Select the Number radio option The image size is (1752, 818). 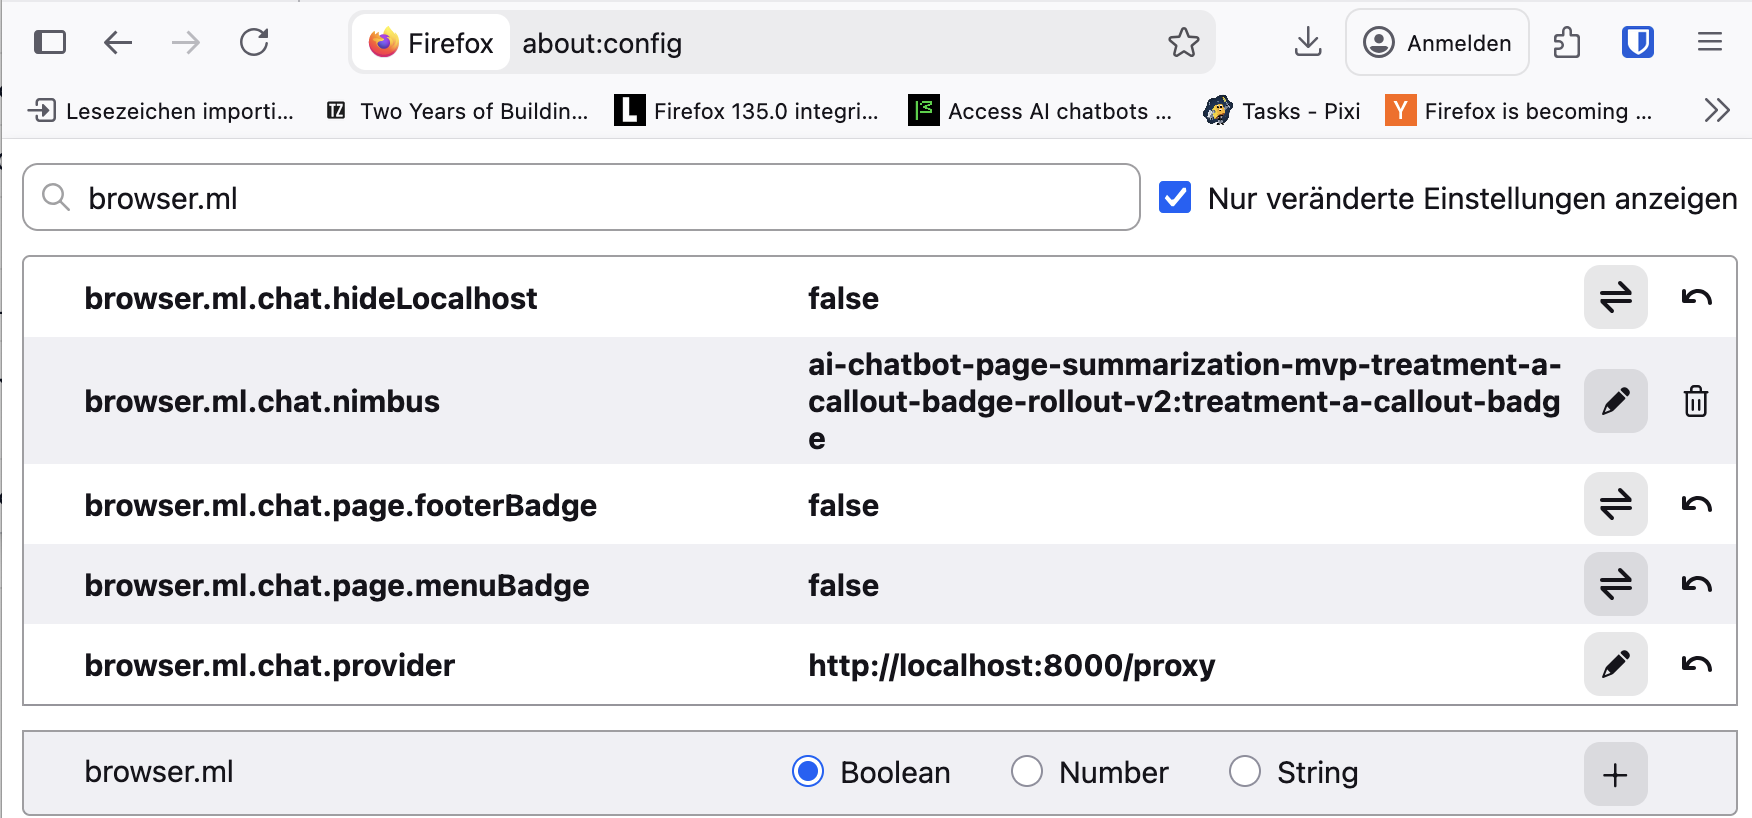click(1027, 772)
